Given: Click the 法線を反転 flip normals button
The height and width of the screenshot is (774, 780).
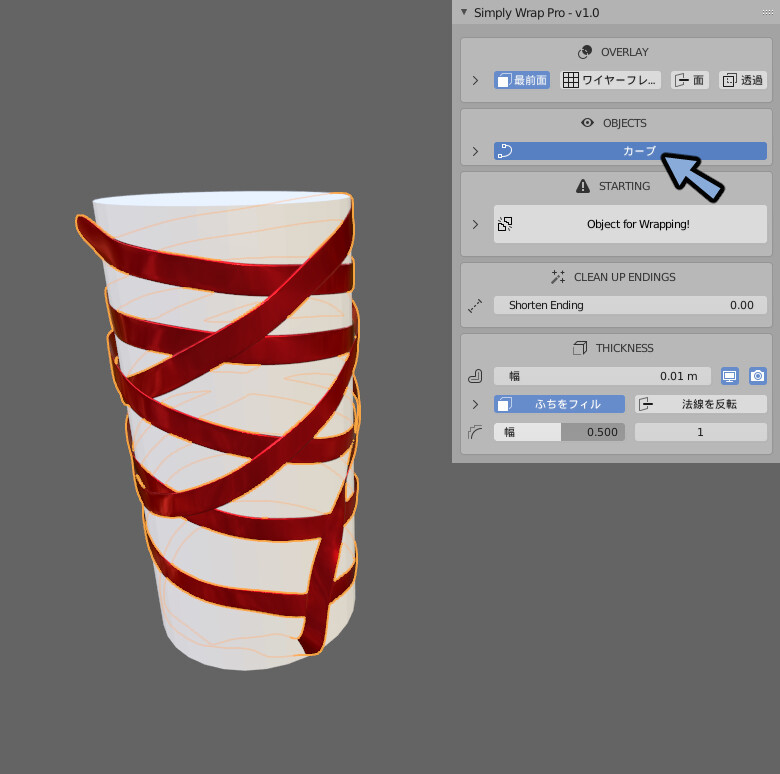Looking at the screenshot, I should click(x=701, y=404).
